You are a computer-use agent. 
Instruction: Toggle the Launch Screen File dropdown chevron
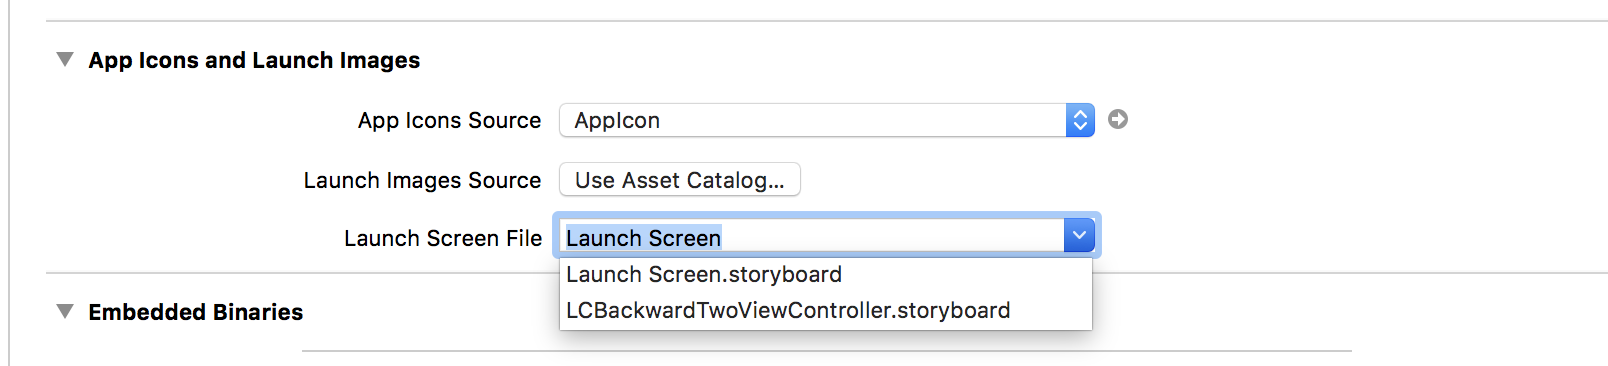(x=1079, y=236)
